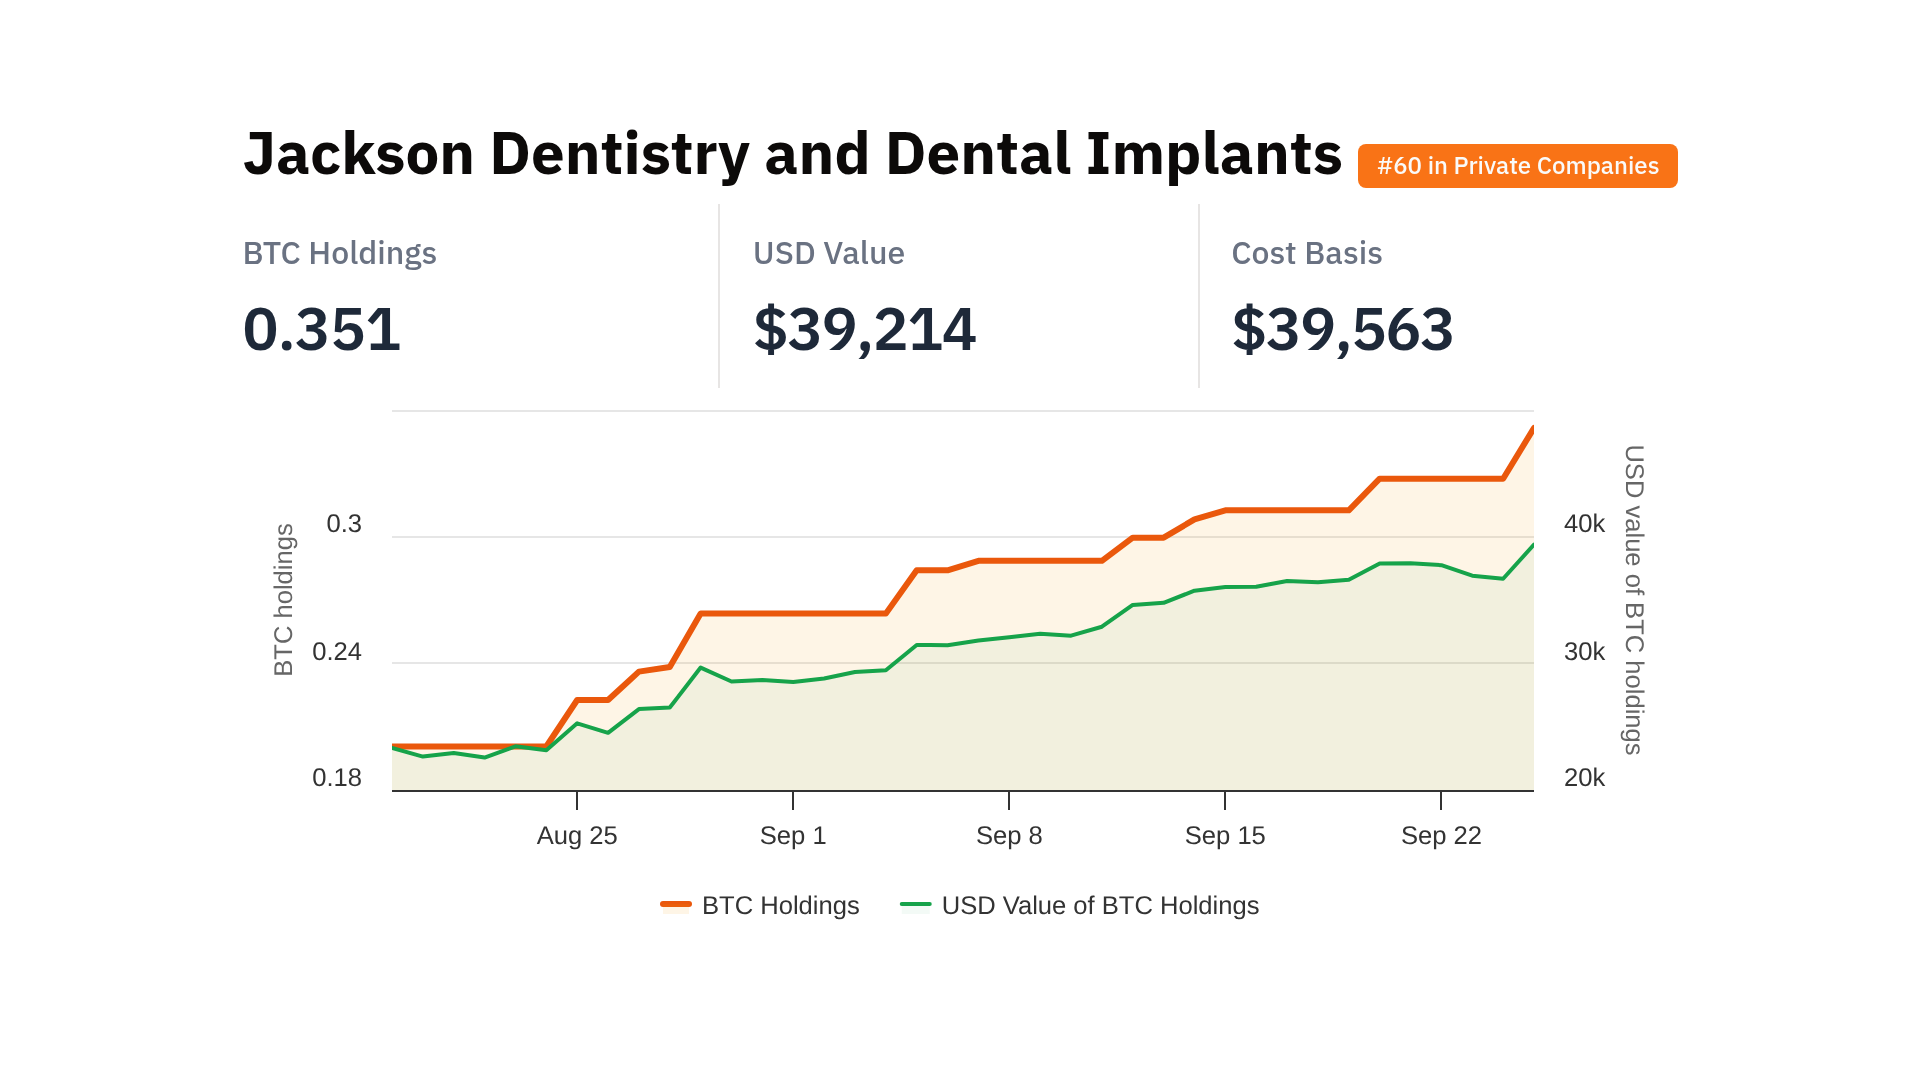Click the green USD Value legend swatch
The image size is (1920, 1080).
tap(915, 905)
